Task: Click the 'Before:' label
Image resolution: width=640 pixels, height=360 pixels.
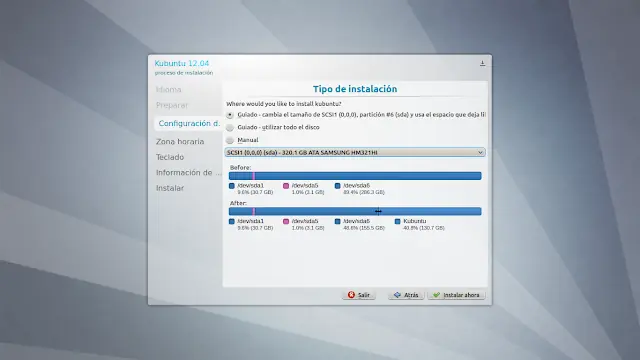Action: [240, 167]
